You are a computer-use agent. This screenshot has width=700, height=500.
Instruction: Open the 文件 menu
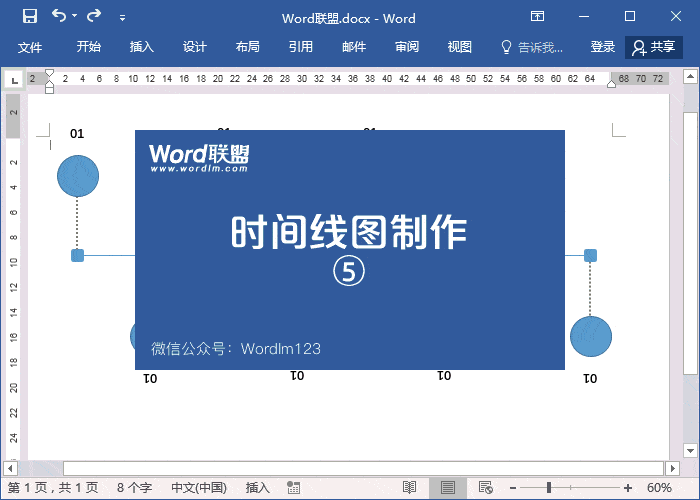coord(30,47)
